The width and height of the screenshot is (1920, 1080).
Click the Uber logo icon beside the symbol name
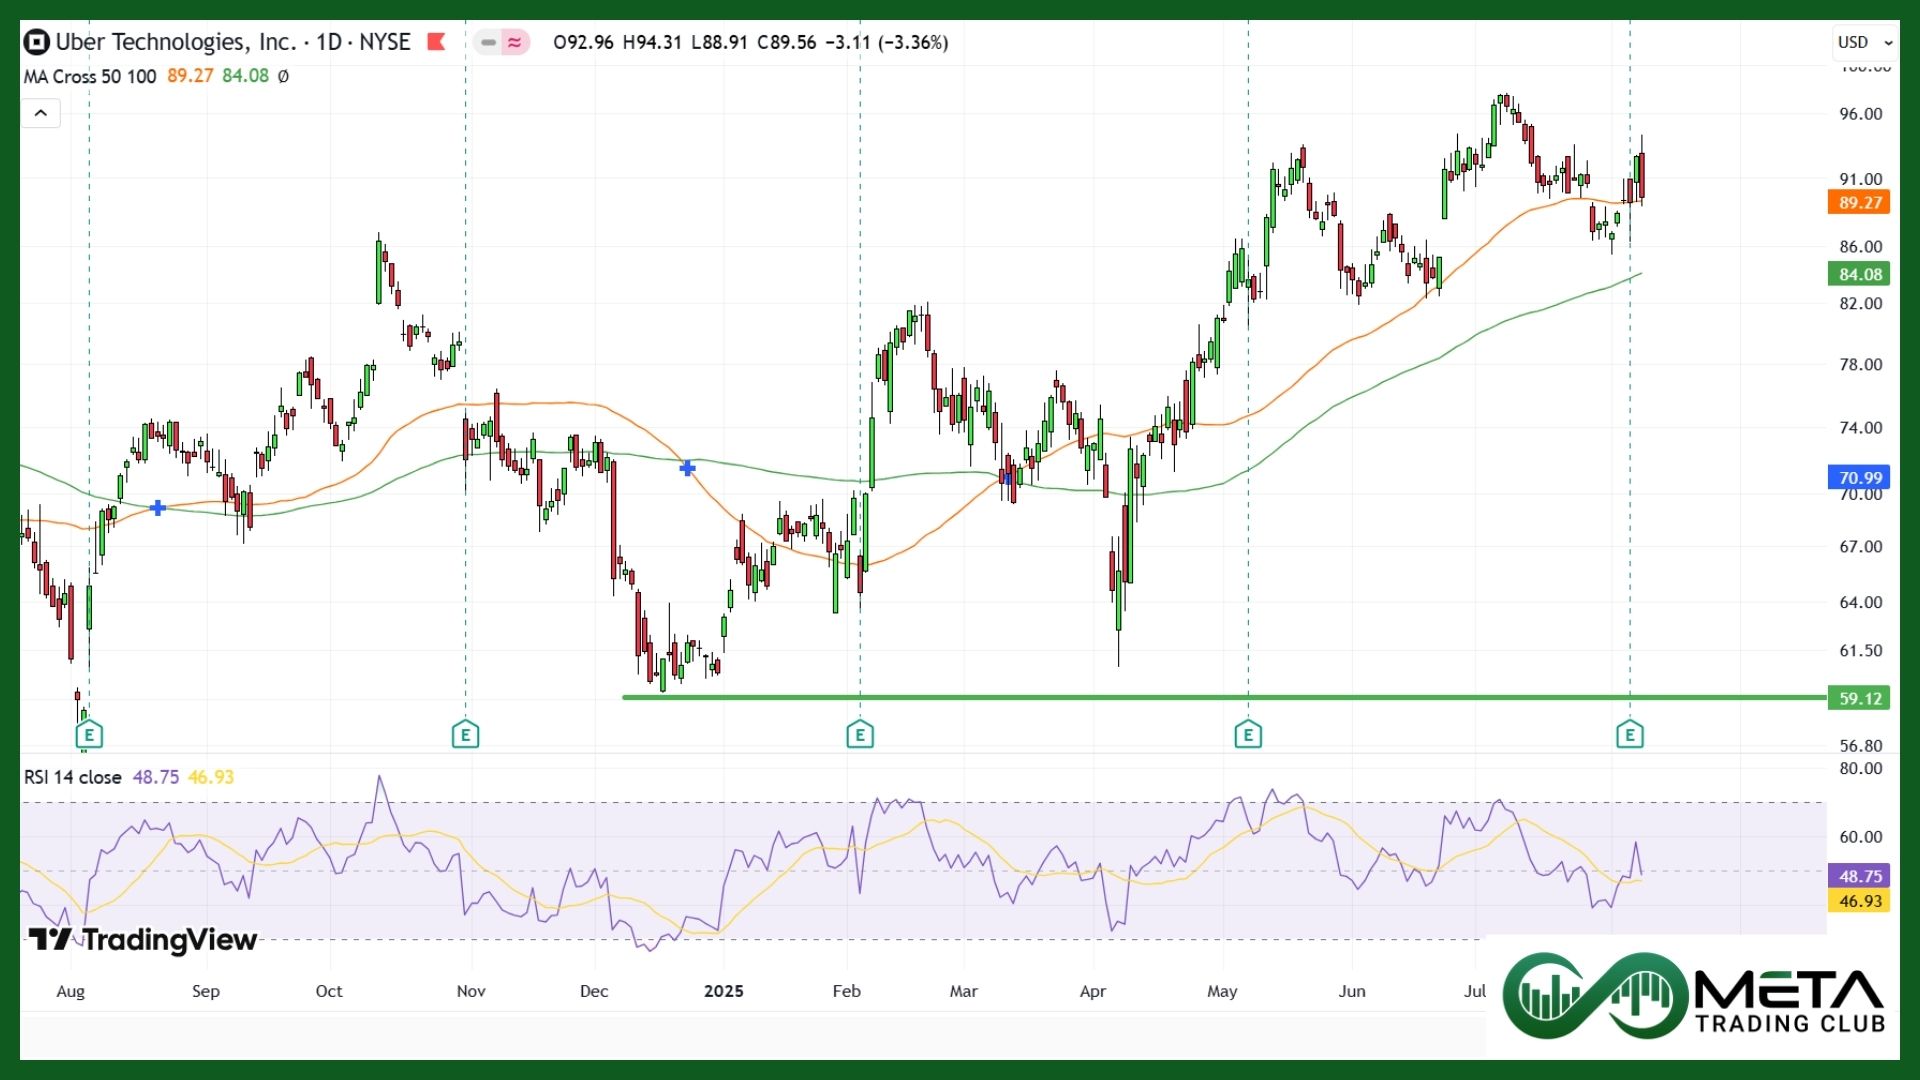coord(36,42)
